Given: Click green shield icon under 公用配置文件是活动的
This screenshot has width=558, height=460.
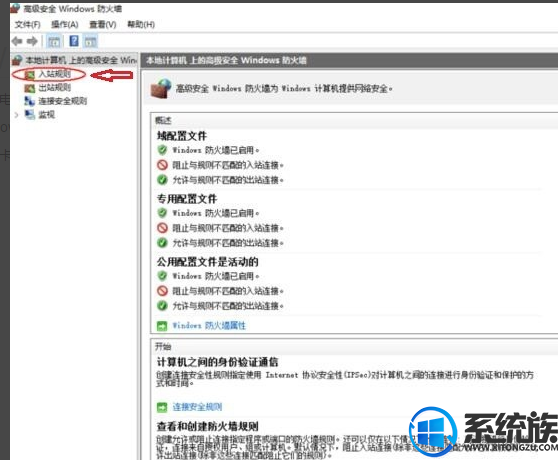Looking at the screenshot, I should [x=162, y=276].
